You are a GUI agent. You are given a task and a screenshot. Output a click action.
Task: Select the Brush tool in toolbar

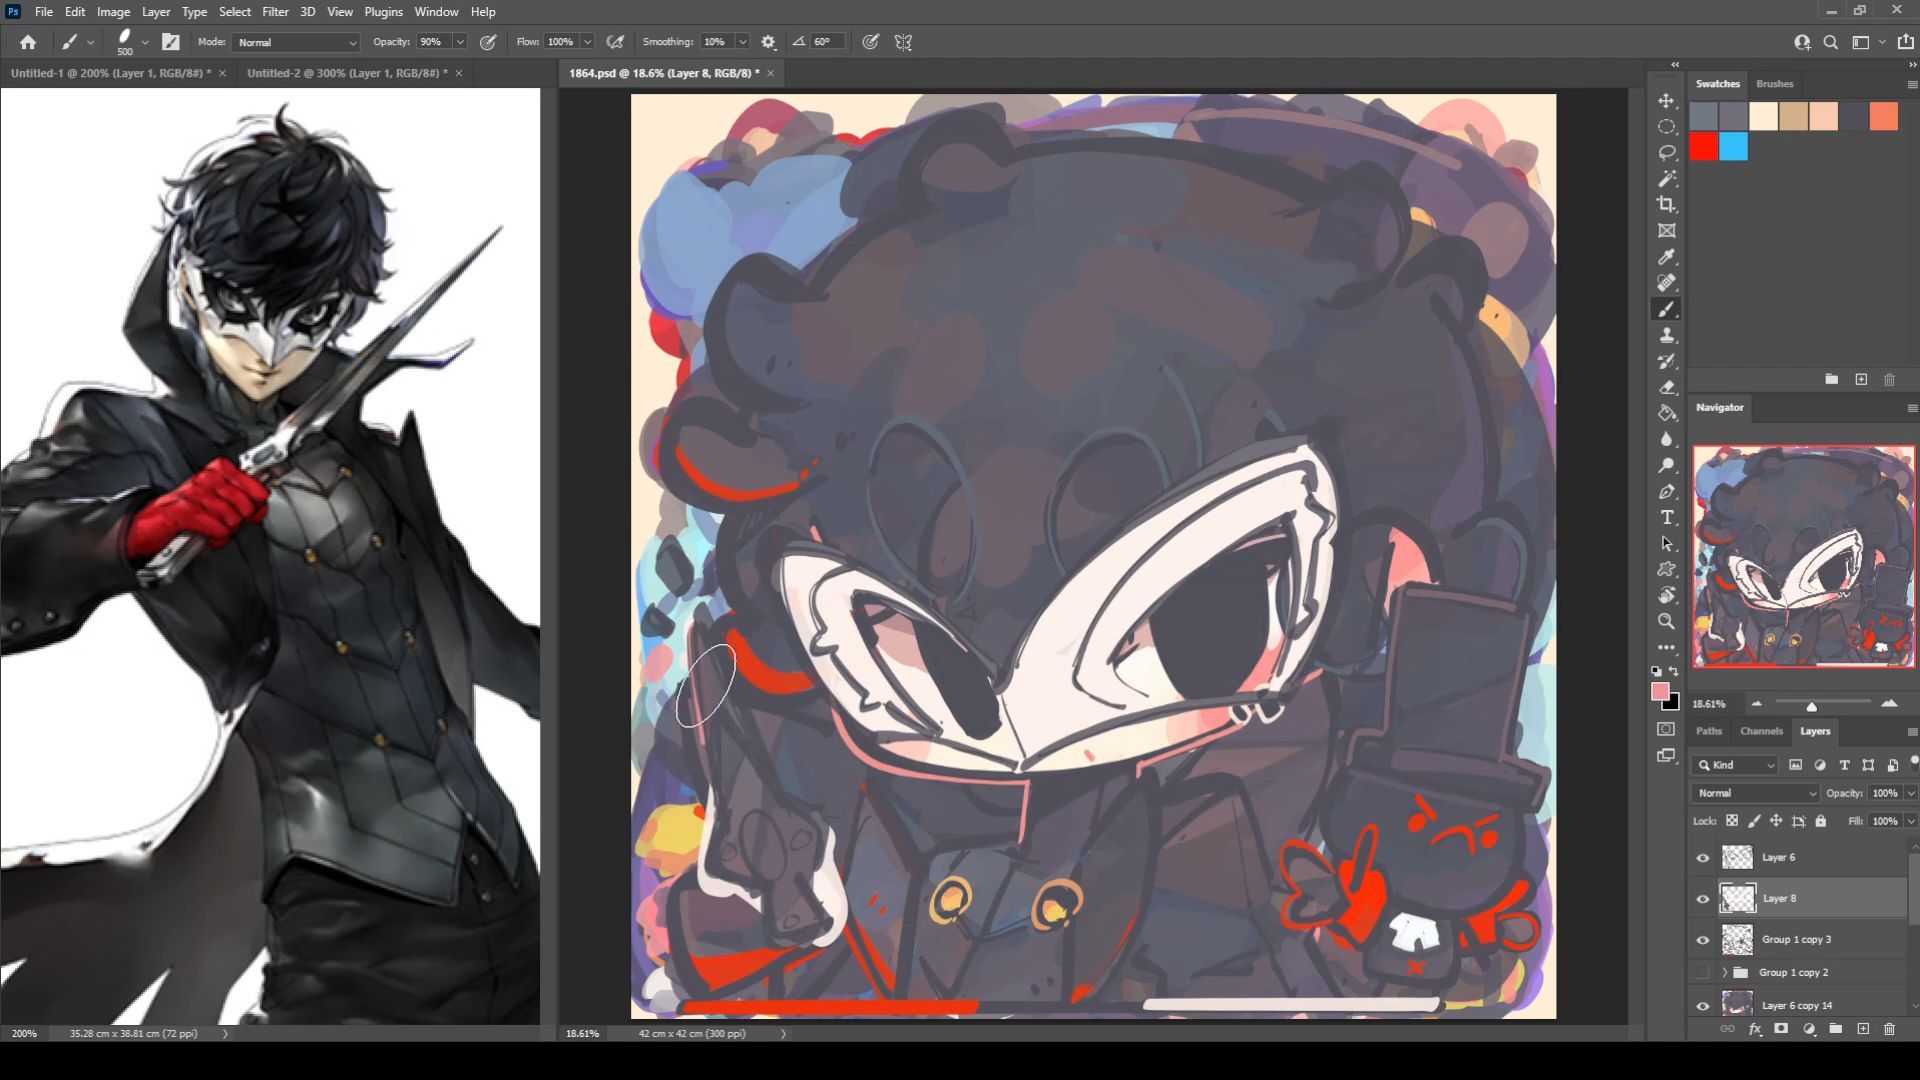click(1666, 309)
